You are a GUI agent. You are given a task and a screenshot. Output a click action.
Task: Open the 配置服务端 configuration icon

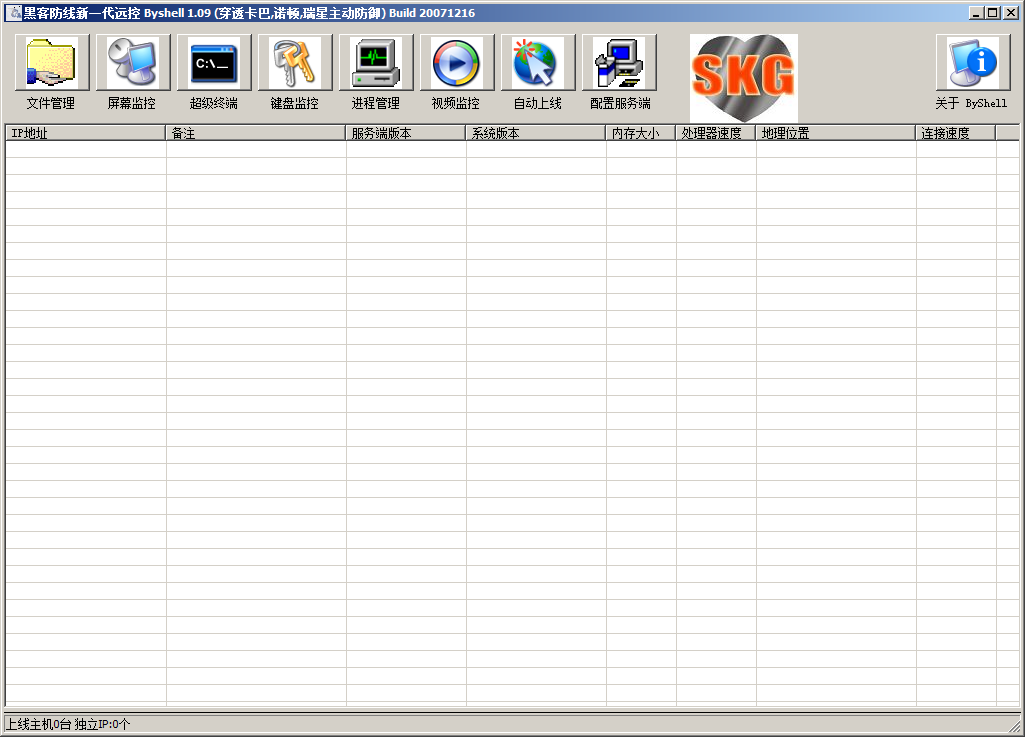pos(619,64)
